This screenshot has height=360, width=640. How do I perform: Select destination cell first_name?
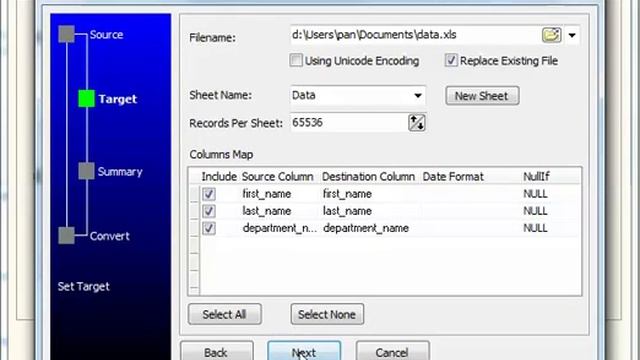coord(347,194)
